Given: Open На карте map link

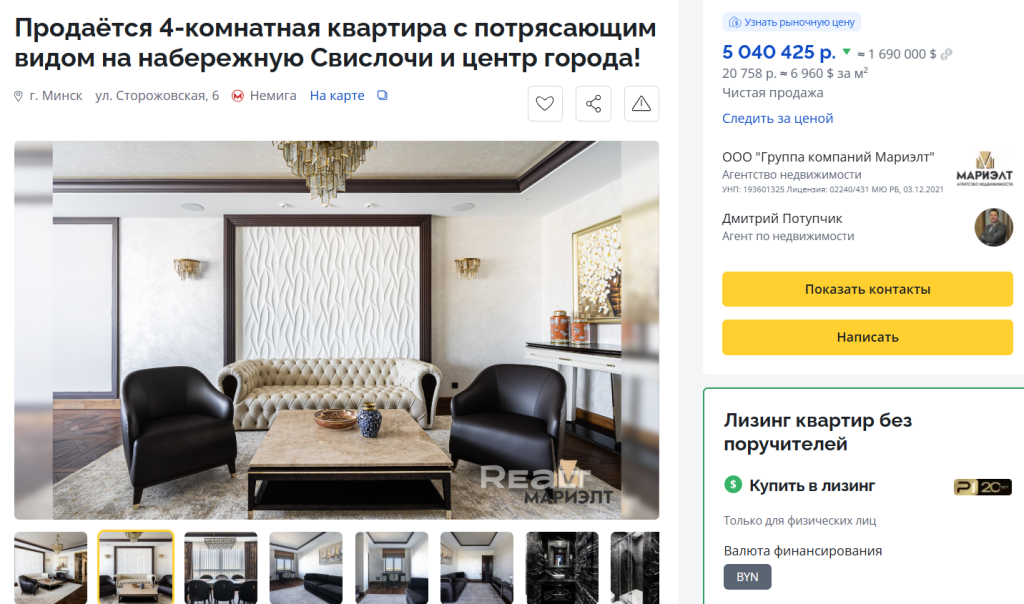Looking at the screenshot, I should point(337,95).
